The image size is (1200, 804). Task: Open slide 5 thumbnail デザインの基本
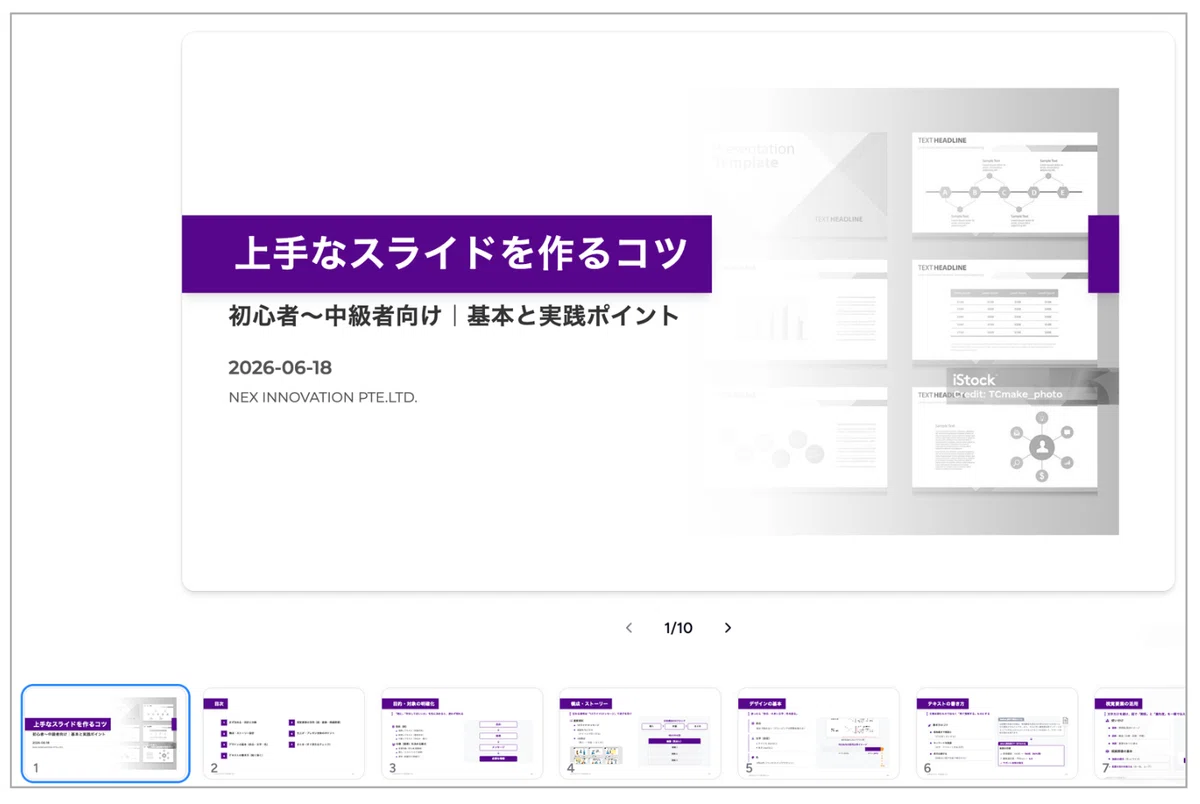click(818, 733)
